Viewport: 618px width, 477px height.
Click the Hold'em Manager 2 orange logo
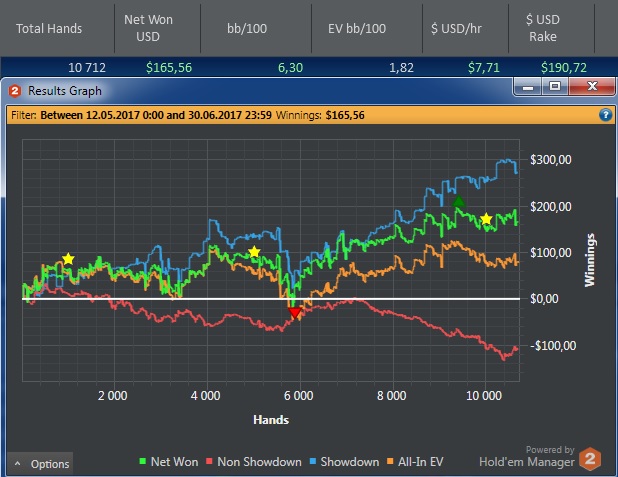[x=590, y=459]
